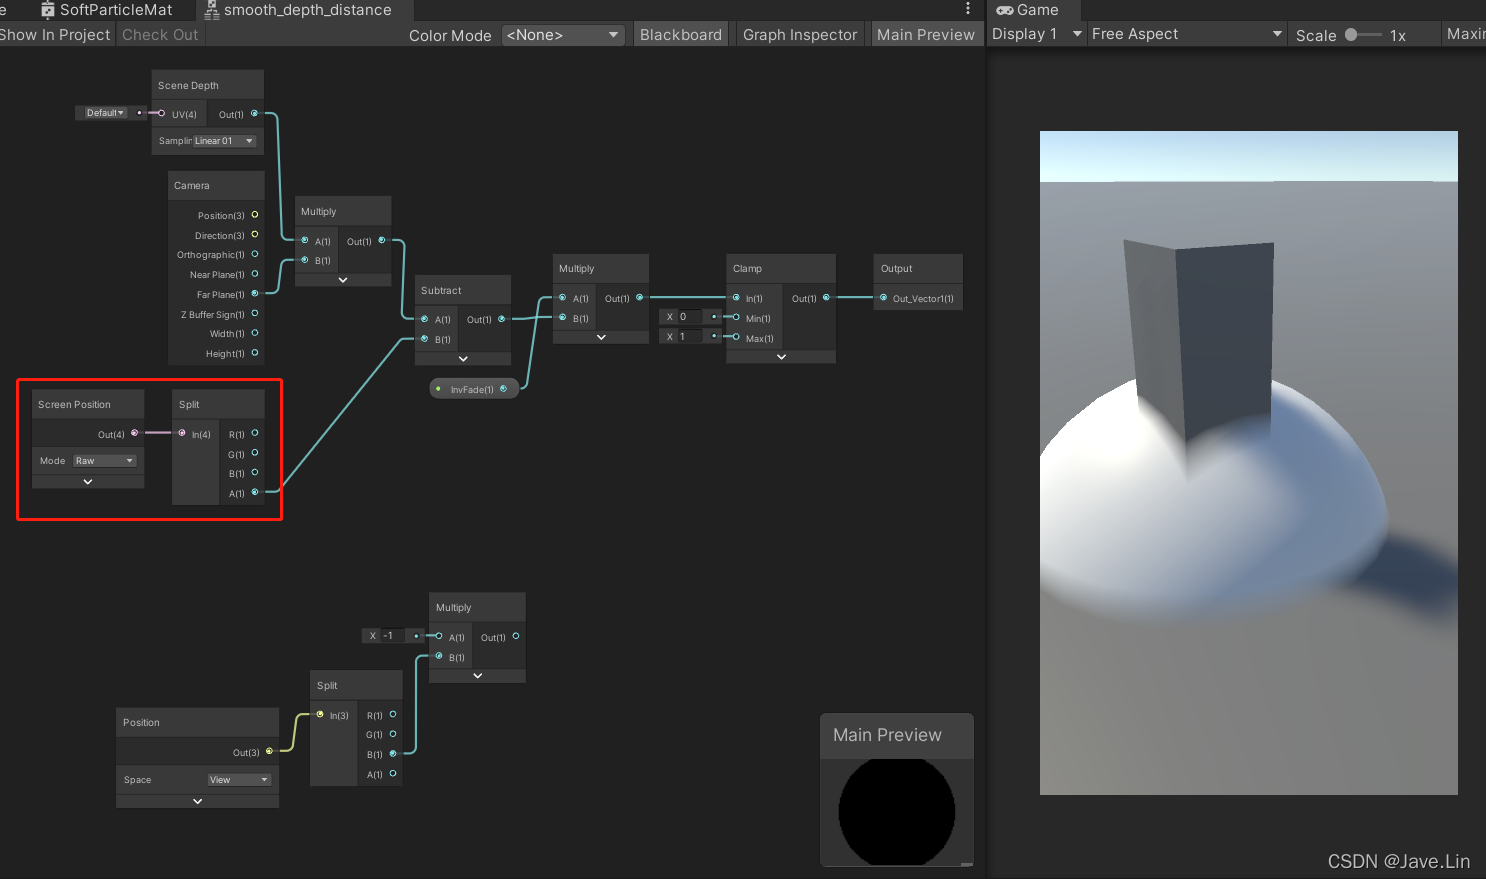The height and width of the screenshot is (879, 1486).
Task: Toggle the Blackboard panel
Action: pyautogui.click(x=681, y=34)
